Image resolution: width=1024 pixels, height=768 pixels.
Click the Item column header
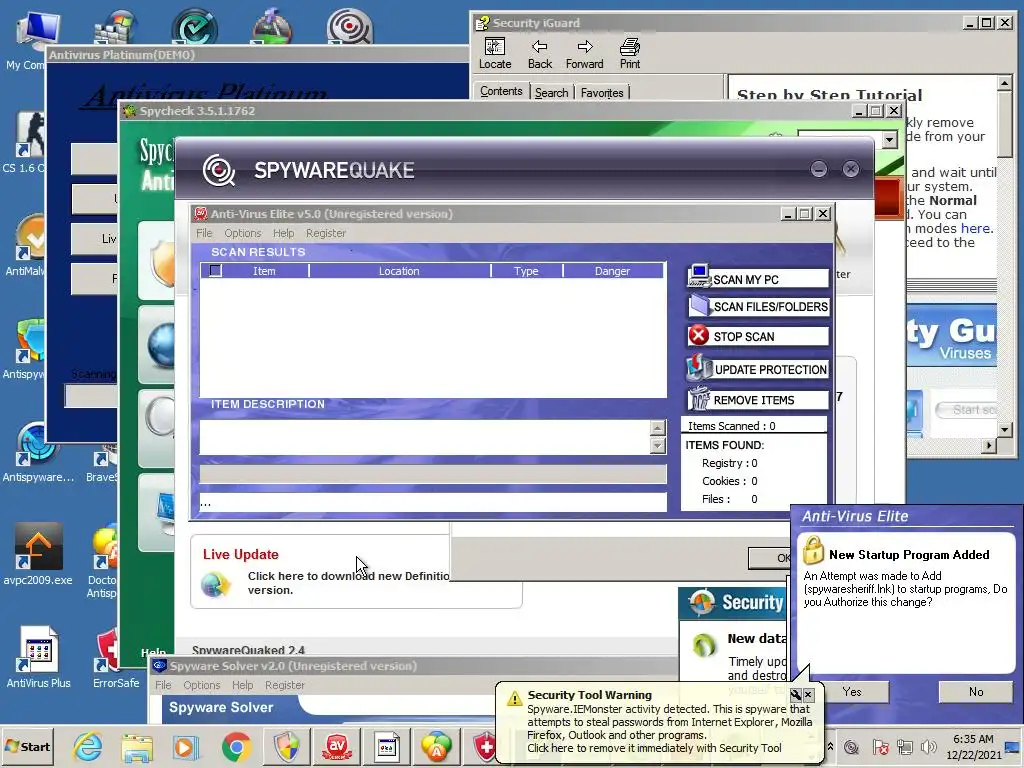[x=264, y=270]
